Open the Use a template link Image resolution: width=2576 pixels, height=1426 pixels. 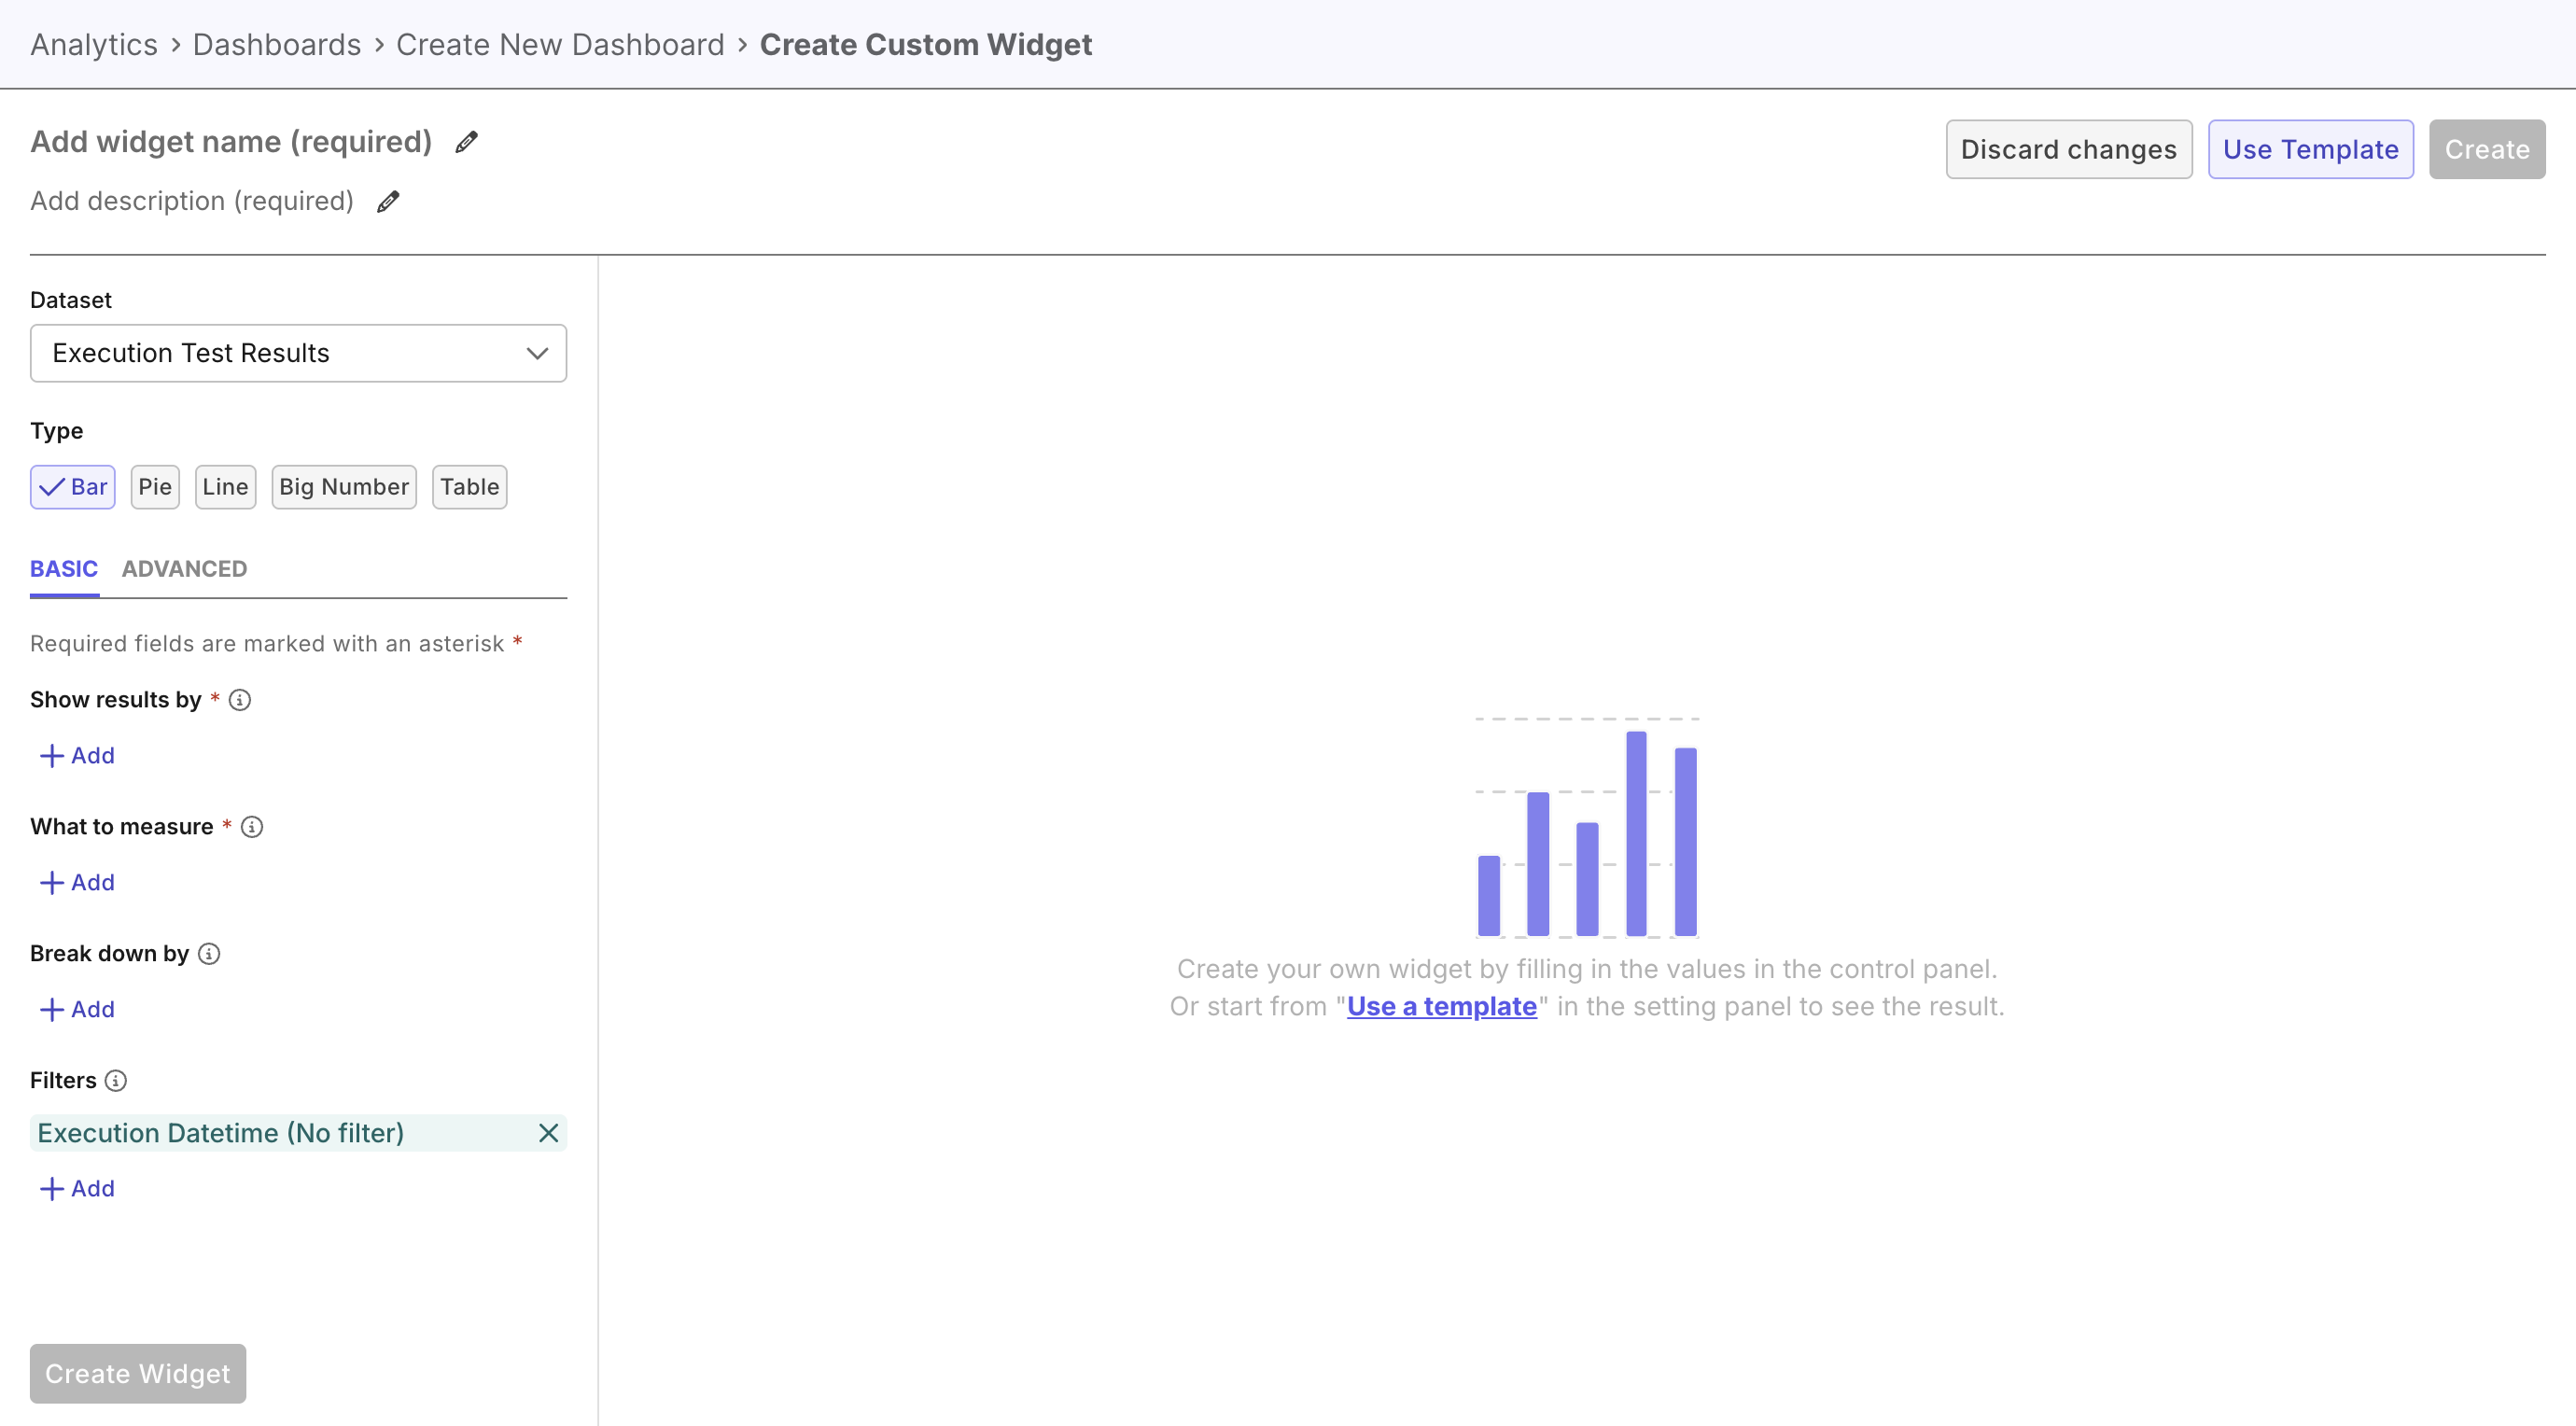tap(1440, 1007)
